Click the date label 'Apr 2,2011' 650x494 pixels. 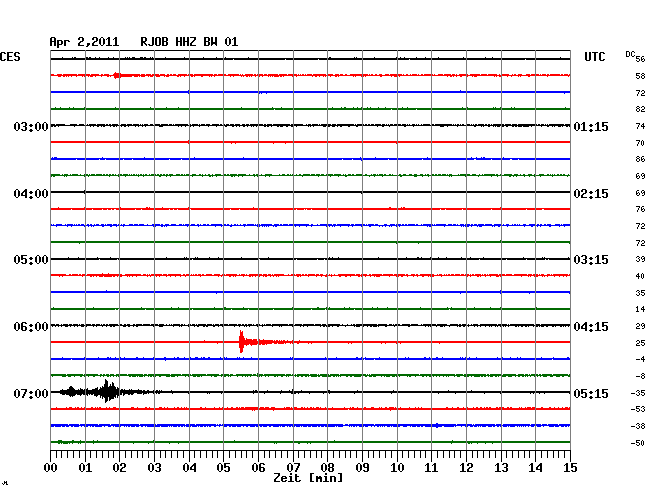pos(84,42)
